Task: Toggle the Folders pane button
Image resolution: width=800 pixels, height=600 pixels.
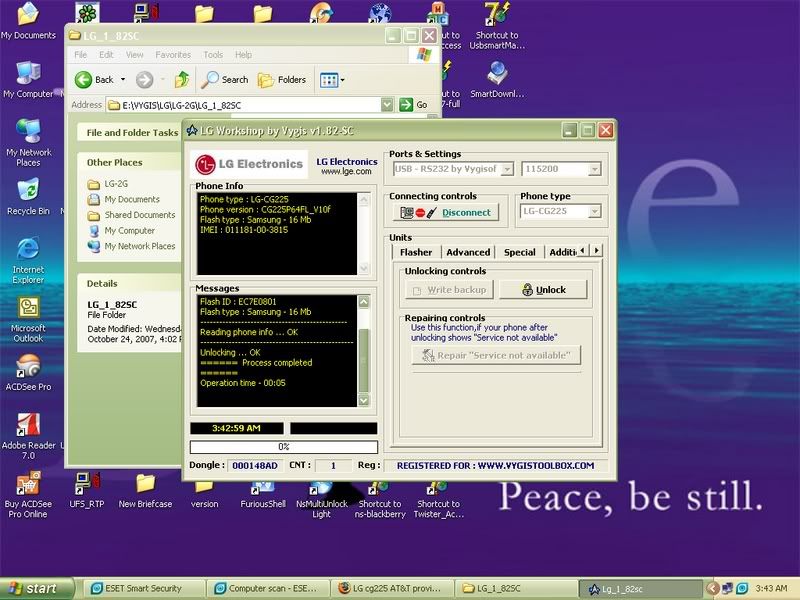Action: [x=282, y=80]
